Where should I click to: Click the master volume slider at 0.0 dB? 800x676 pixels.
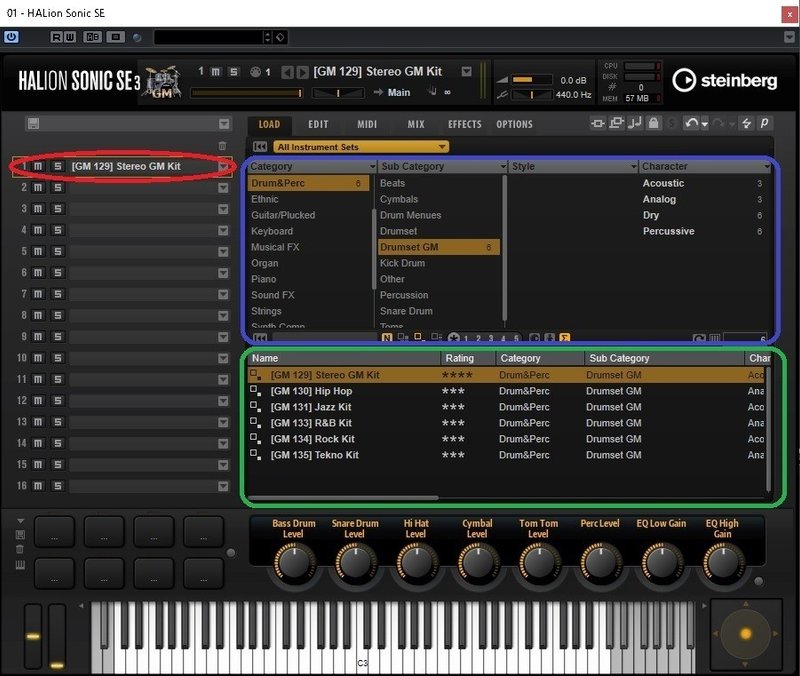(531, 80)
